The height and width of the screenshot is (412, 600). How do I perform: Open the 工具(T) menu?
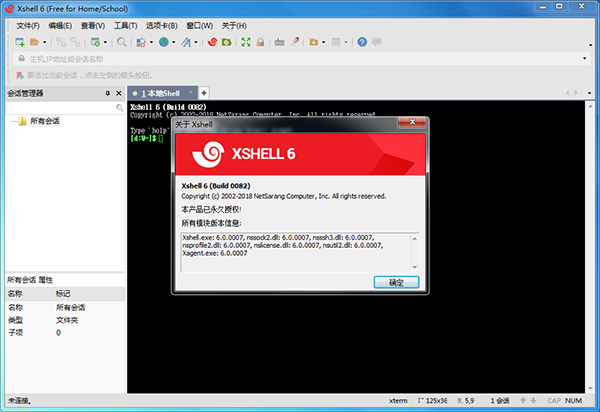[x=126, y=26]
